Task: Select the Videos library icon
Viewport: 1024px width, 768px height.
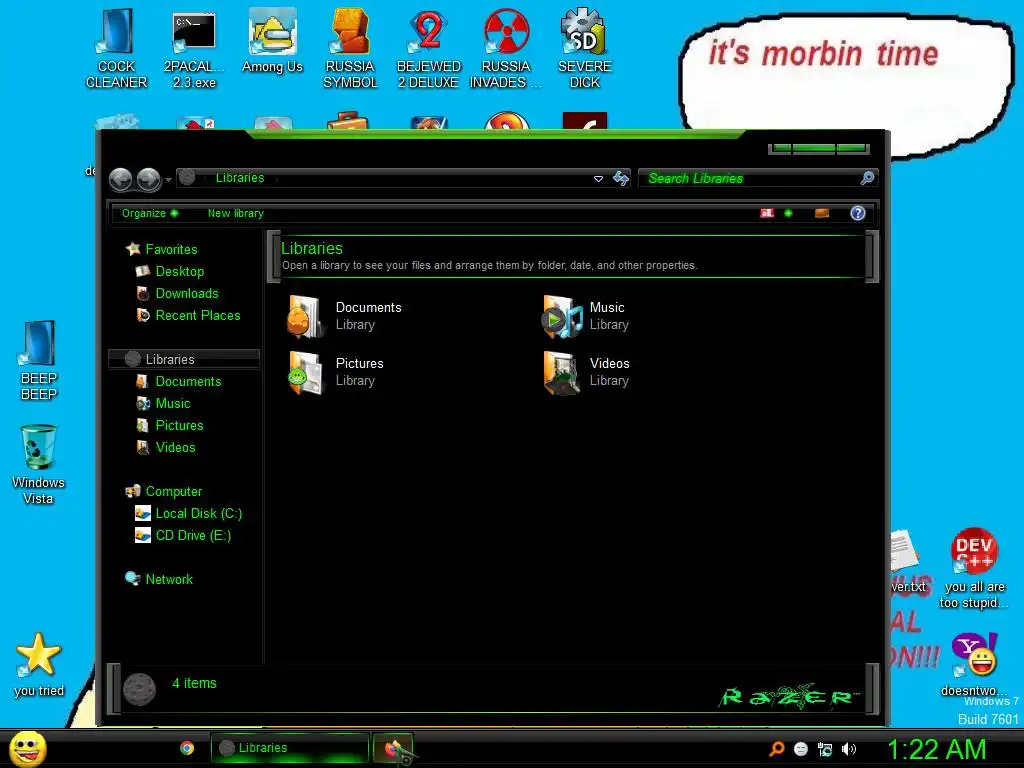Action: pyautogui.click(x=561, y=372)
